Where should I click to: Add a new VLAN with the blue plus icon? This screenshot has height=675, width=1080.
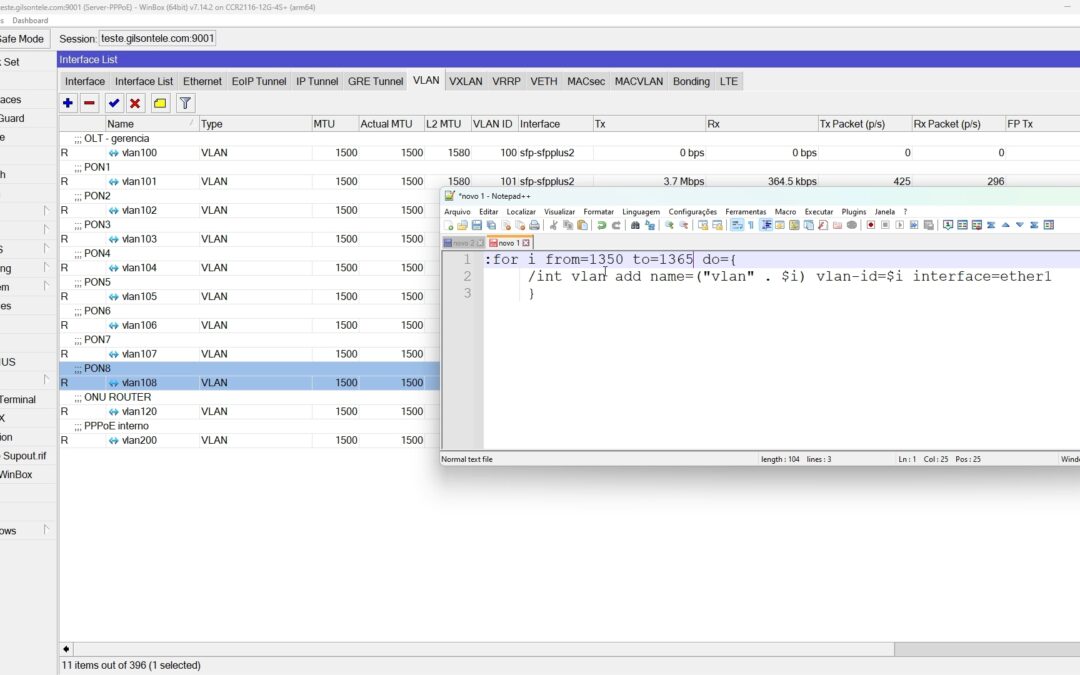pyautogui.click(x=67, y=103)
